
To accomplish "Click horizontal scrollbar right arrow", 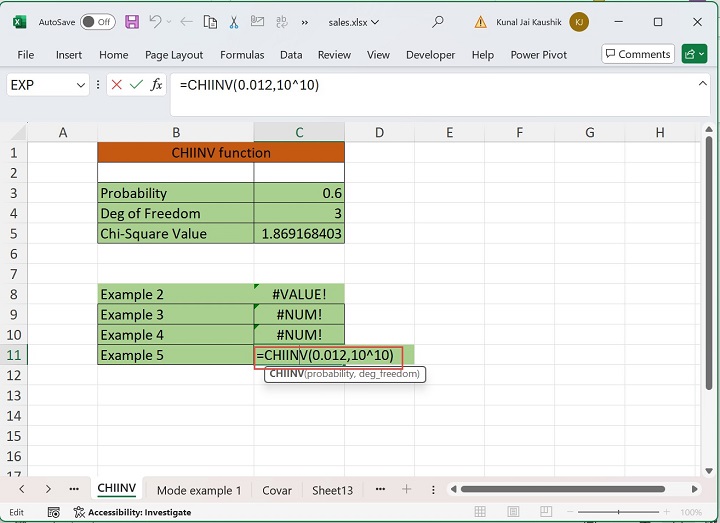I will click(695, 489).
